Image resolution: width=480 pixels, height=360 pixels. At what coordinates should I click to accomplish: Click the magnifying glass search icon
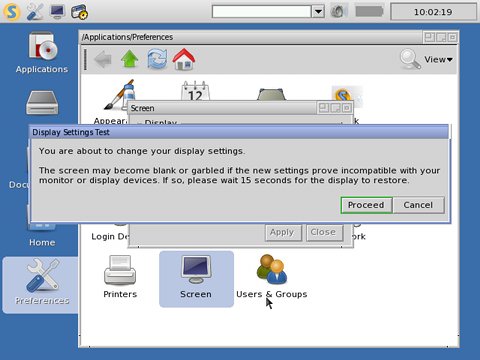pyautogui.click(x=410, y=59)
